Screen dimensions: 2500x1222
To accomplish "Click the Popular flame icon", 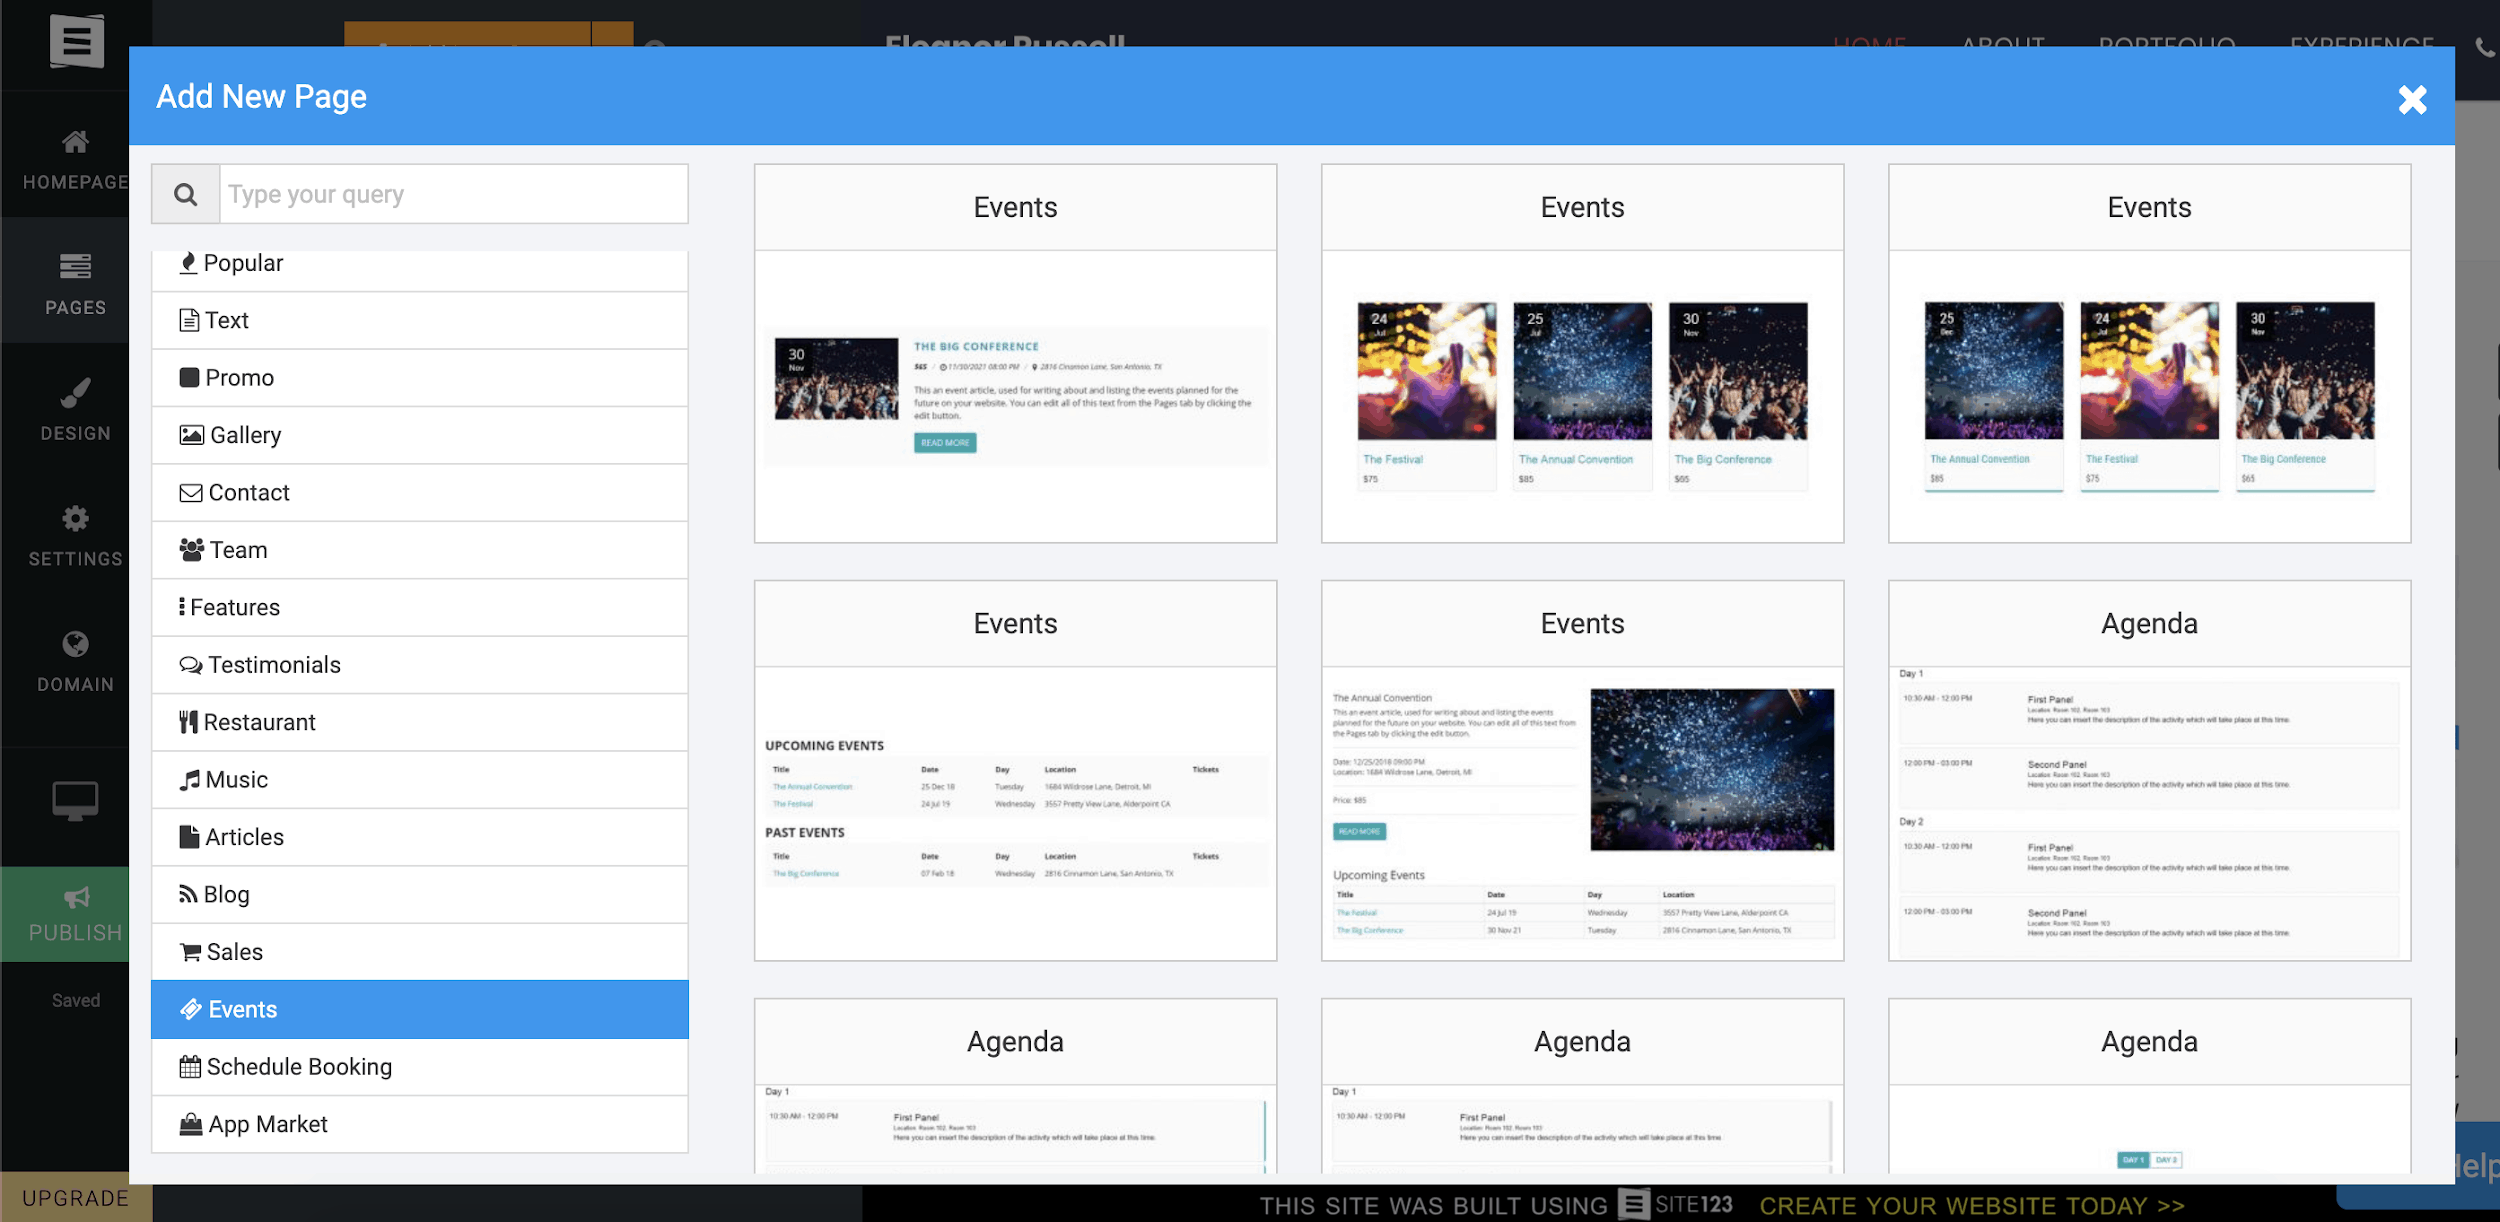I will pos(188,263).
